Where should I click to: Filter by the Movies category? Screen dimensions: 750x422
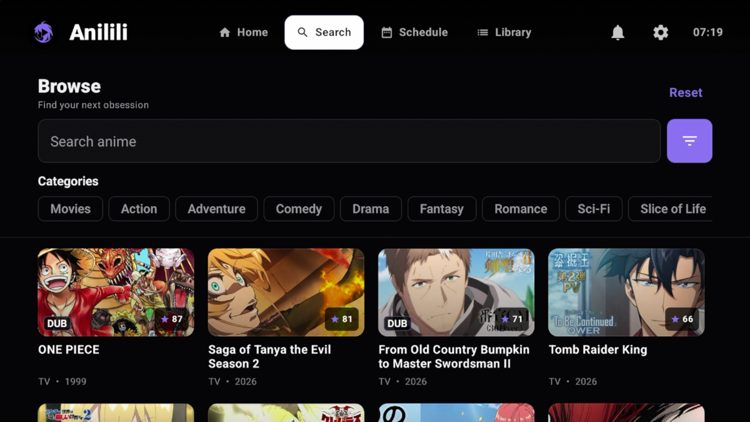[x=70, y=209]
